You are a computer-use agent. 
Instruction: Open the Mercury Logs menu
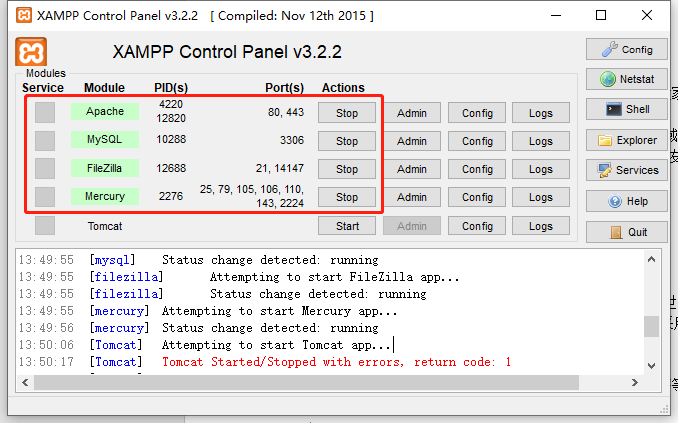[541, 197]
